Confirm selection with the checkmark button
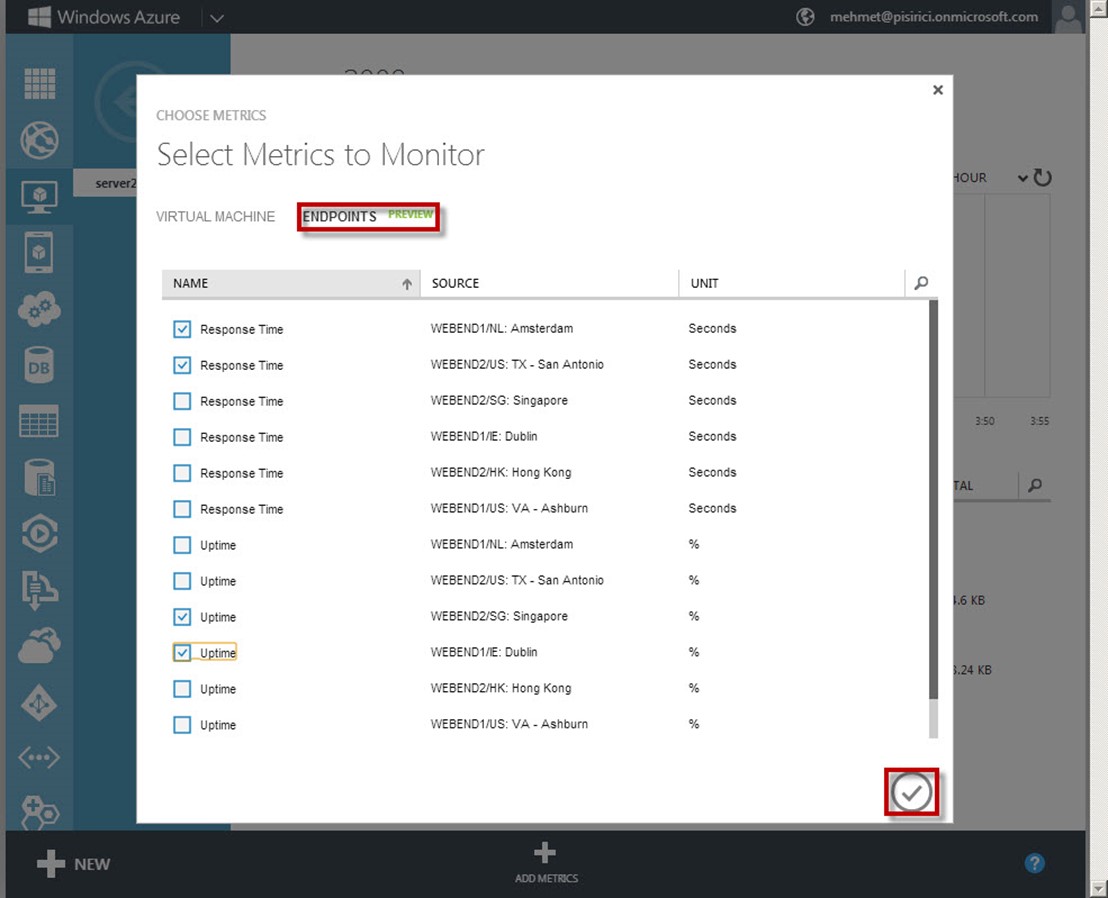Viewport: 1108px width, 898px height. click(912, 793)
